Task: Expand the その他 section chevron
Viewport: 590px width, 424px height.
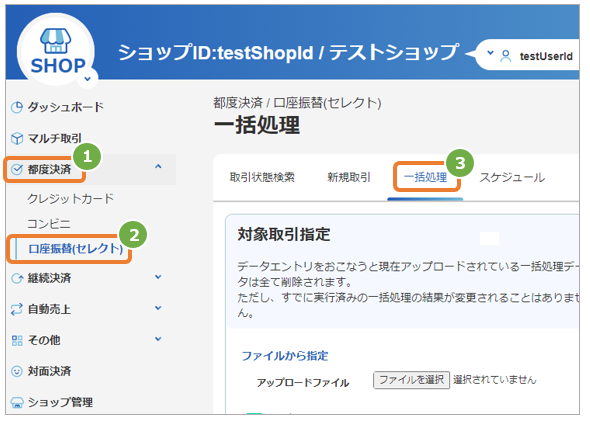Action: tap(158, 339)
